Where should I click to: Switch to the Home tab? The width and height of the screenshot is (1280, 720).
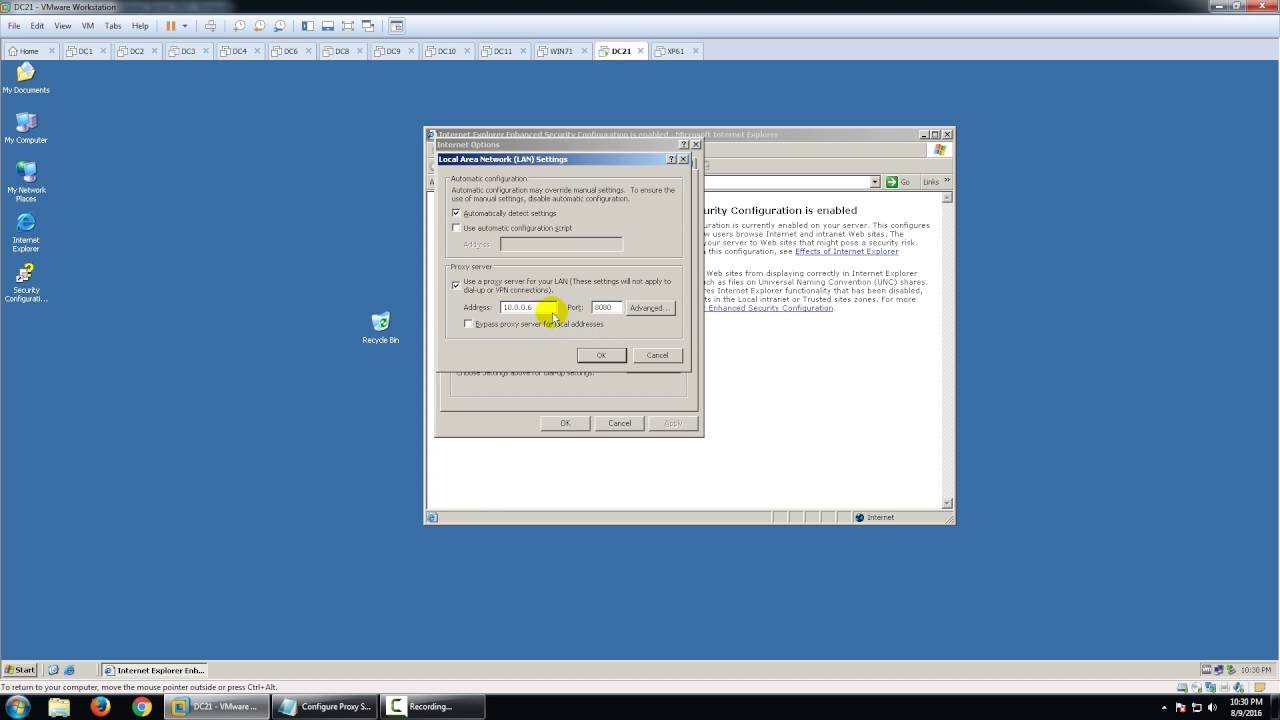pos(29,51)
